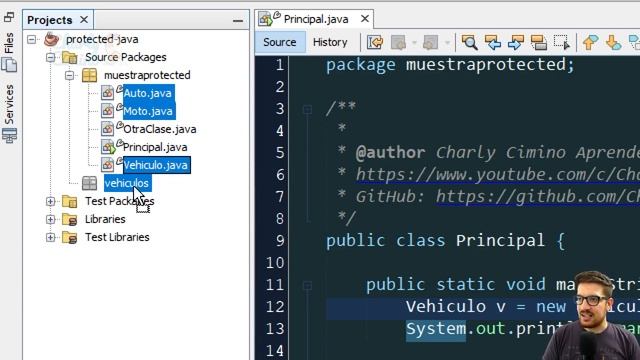Switch to Source view

[x=280, y=42]
